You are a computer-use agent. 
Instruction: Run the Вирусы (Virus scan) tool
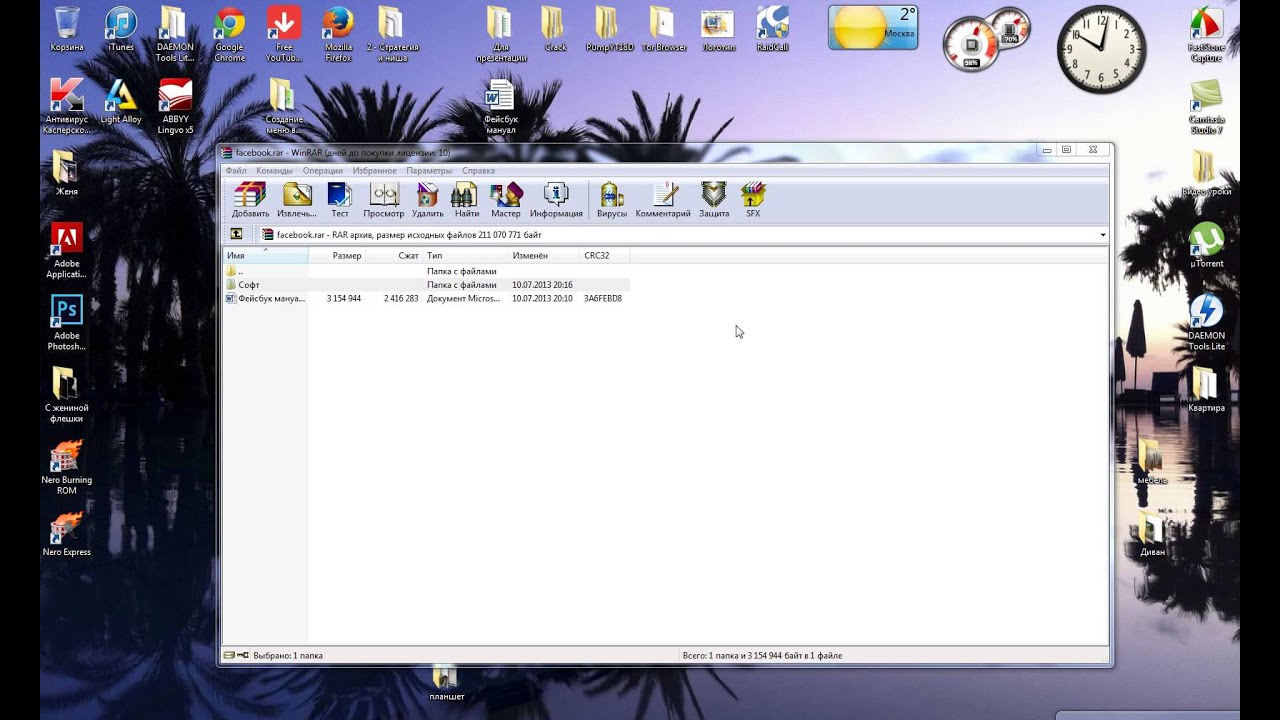point(612,200)
